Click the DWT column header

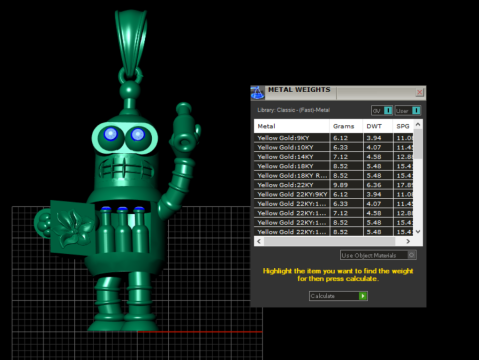(x=378, y=126)
